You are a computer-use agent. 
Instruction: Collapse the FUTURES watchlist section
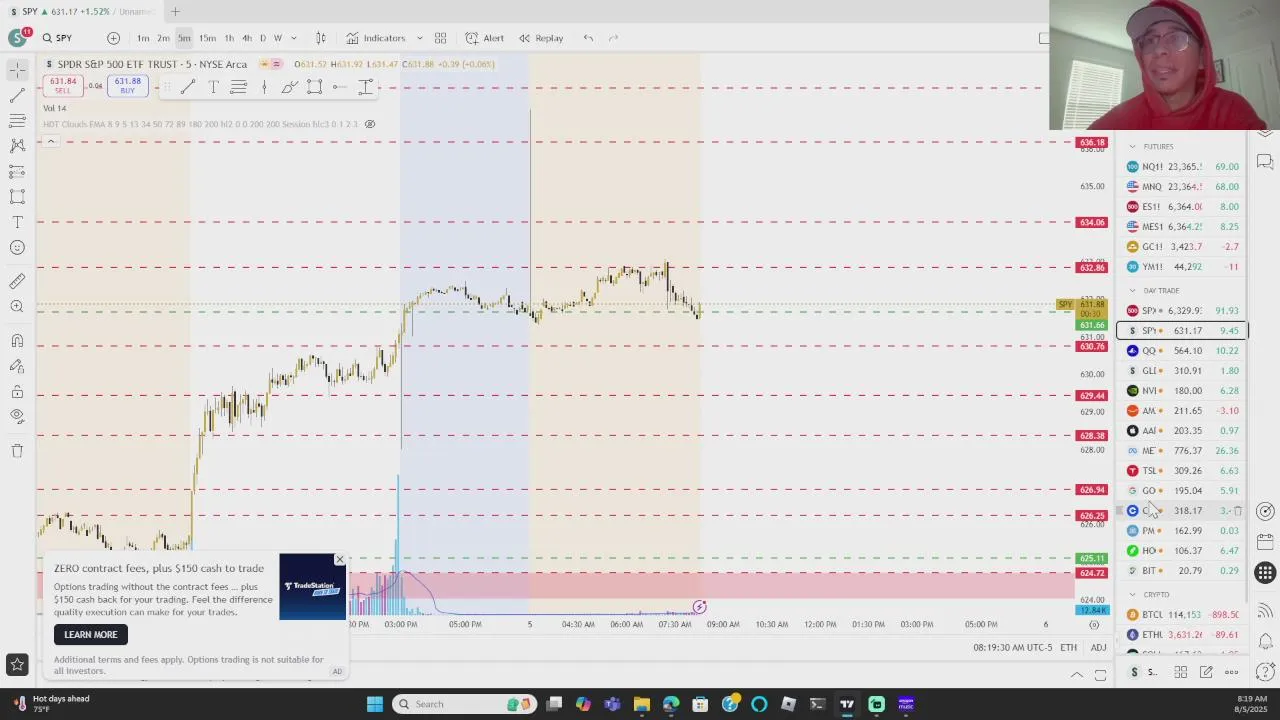click(x=1132, y=147)
